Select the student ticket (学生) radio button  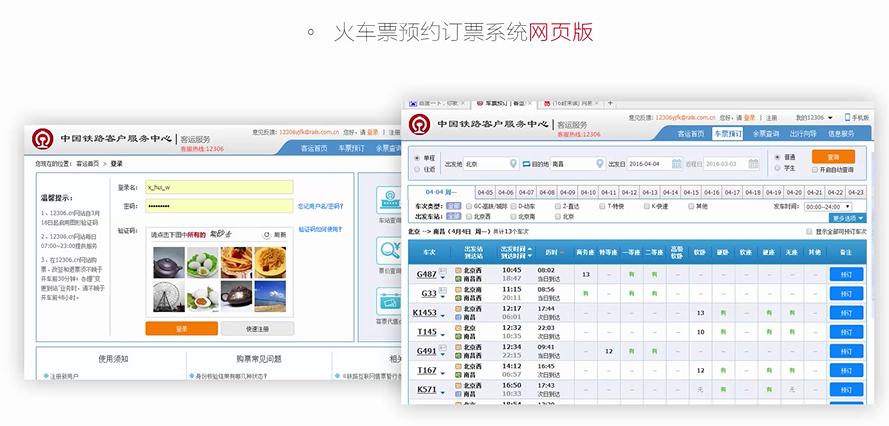coord(777,168)
